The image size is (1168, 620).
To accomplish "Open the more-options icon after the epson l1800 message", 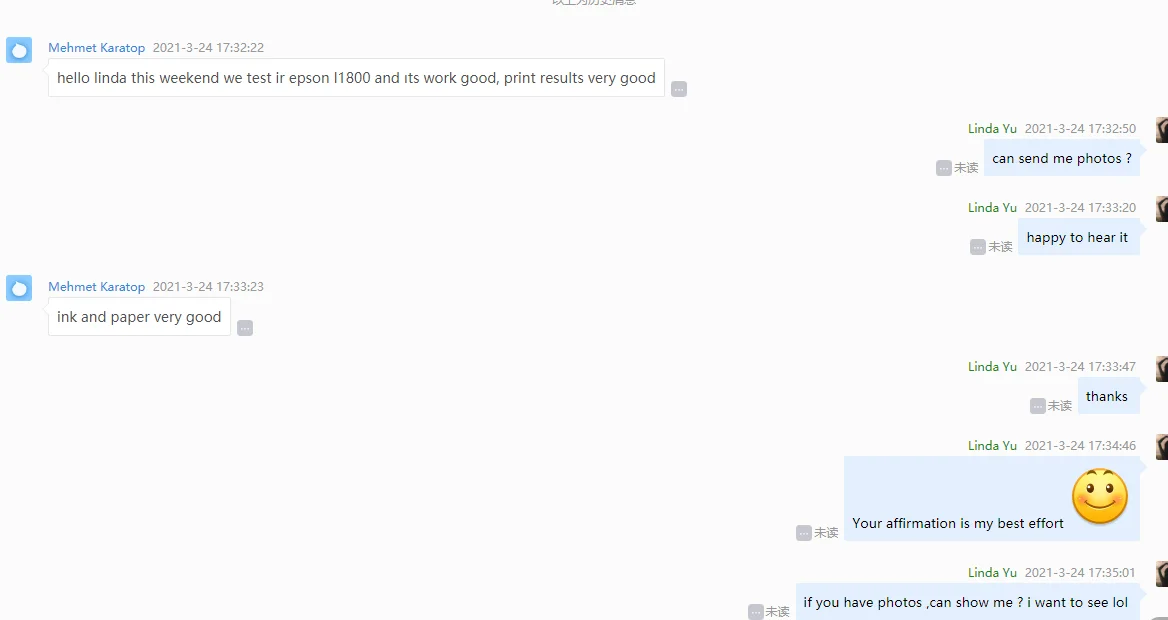I will (x=679, y=89).
